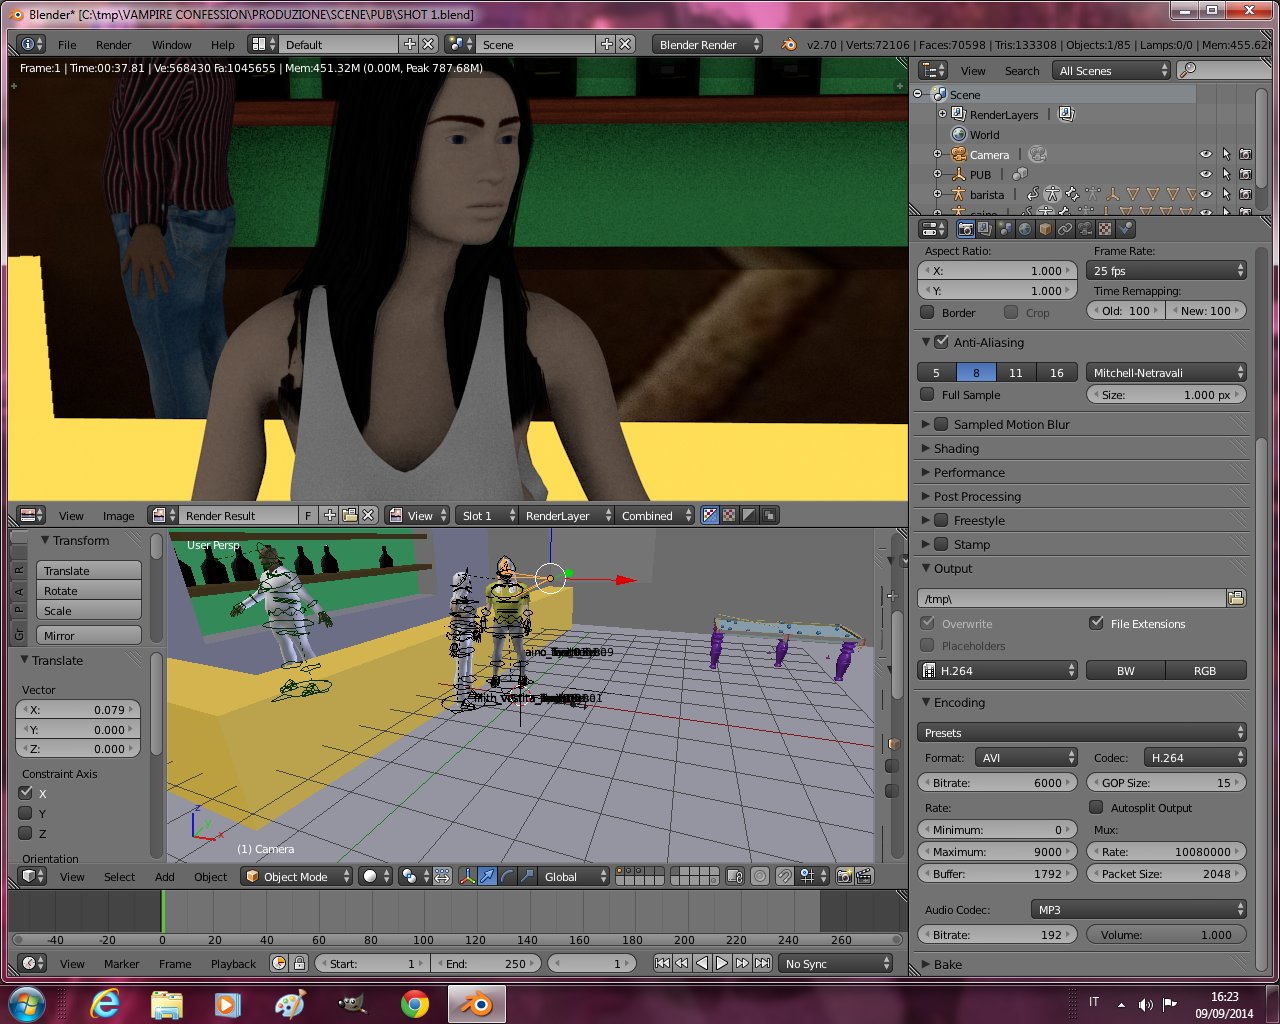Enable Autosplit Output checkbox
Screen dimensions: 1280x1024
click(x=1096, y=807)
